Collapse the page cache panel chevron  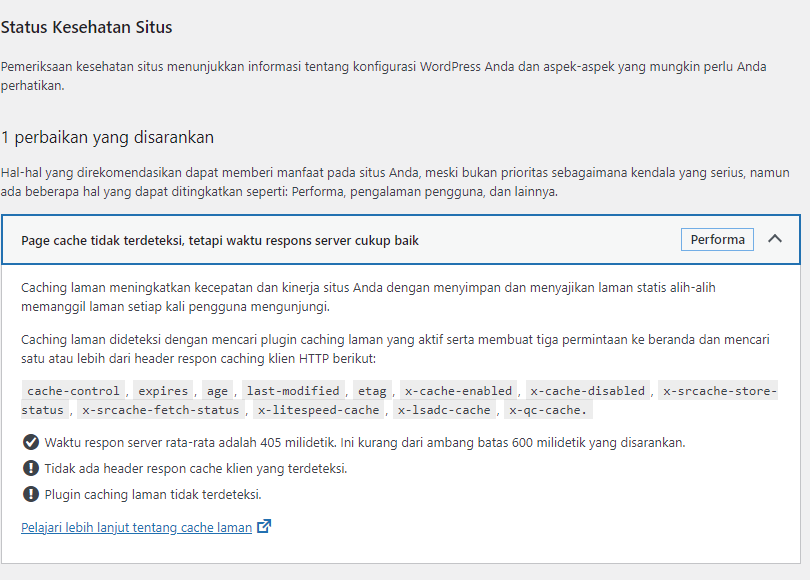[x=774, y=239]
